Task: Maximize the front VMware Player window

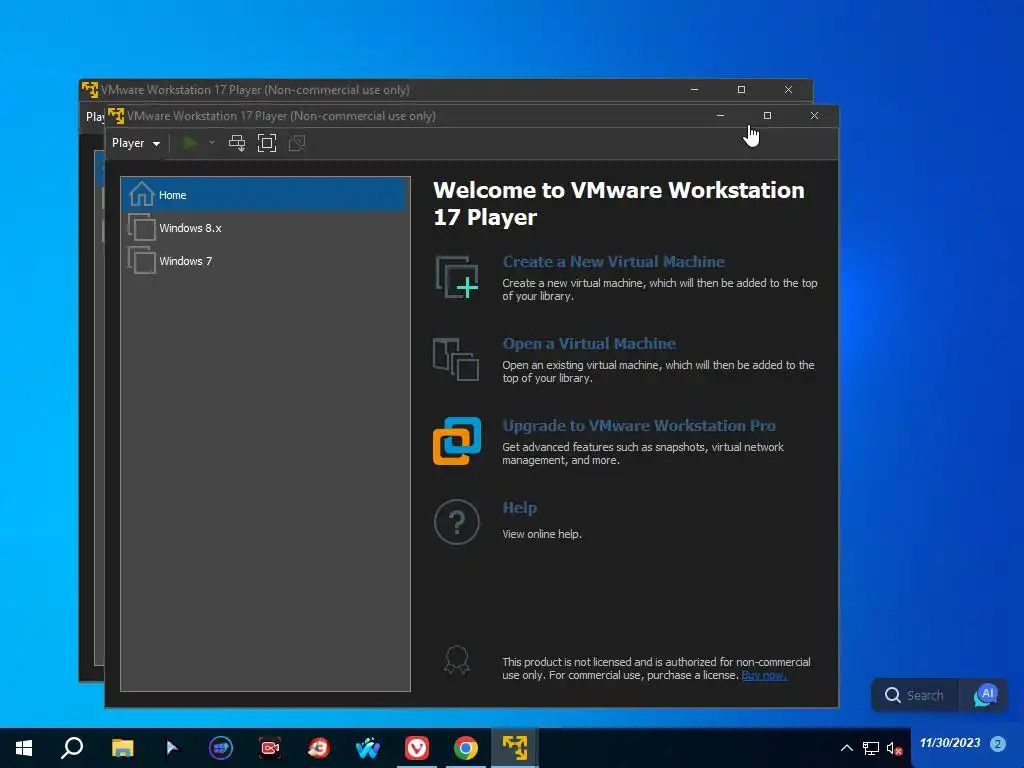Action: (767, 116)
